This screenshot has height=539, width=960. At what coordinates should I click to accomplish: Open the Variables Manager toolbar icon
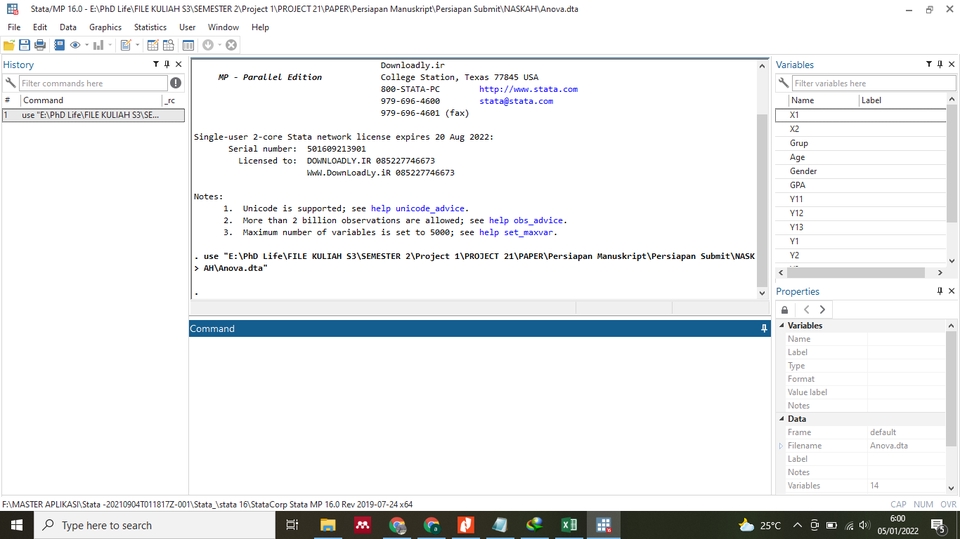189,45
